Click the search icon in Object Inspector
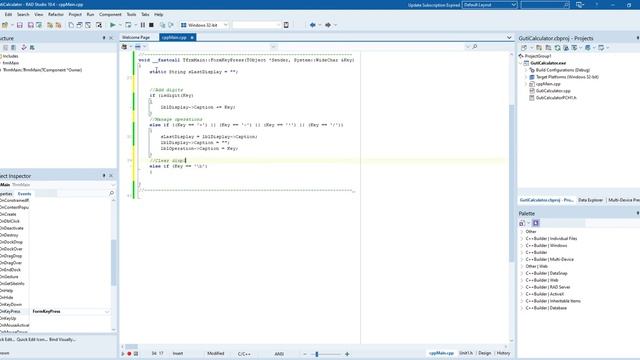The image size is (640, 360). point(111,193)
